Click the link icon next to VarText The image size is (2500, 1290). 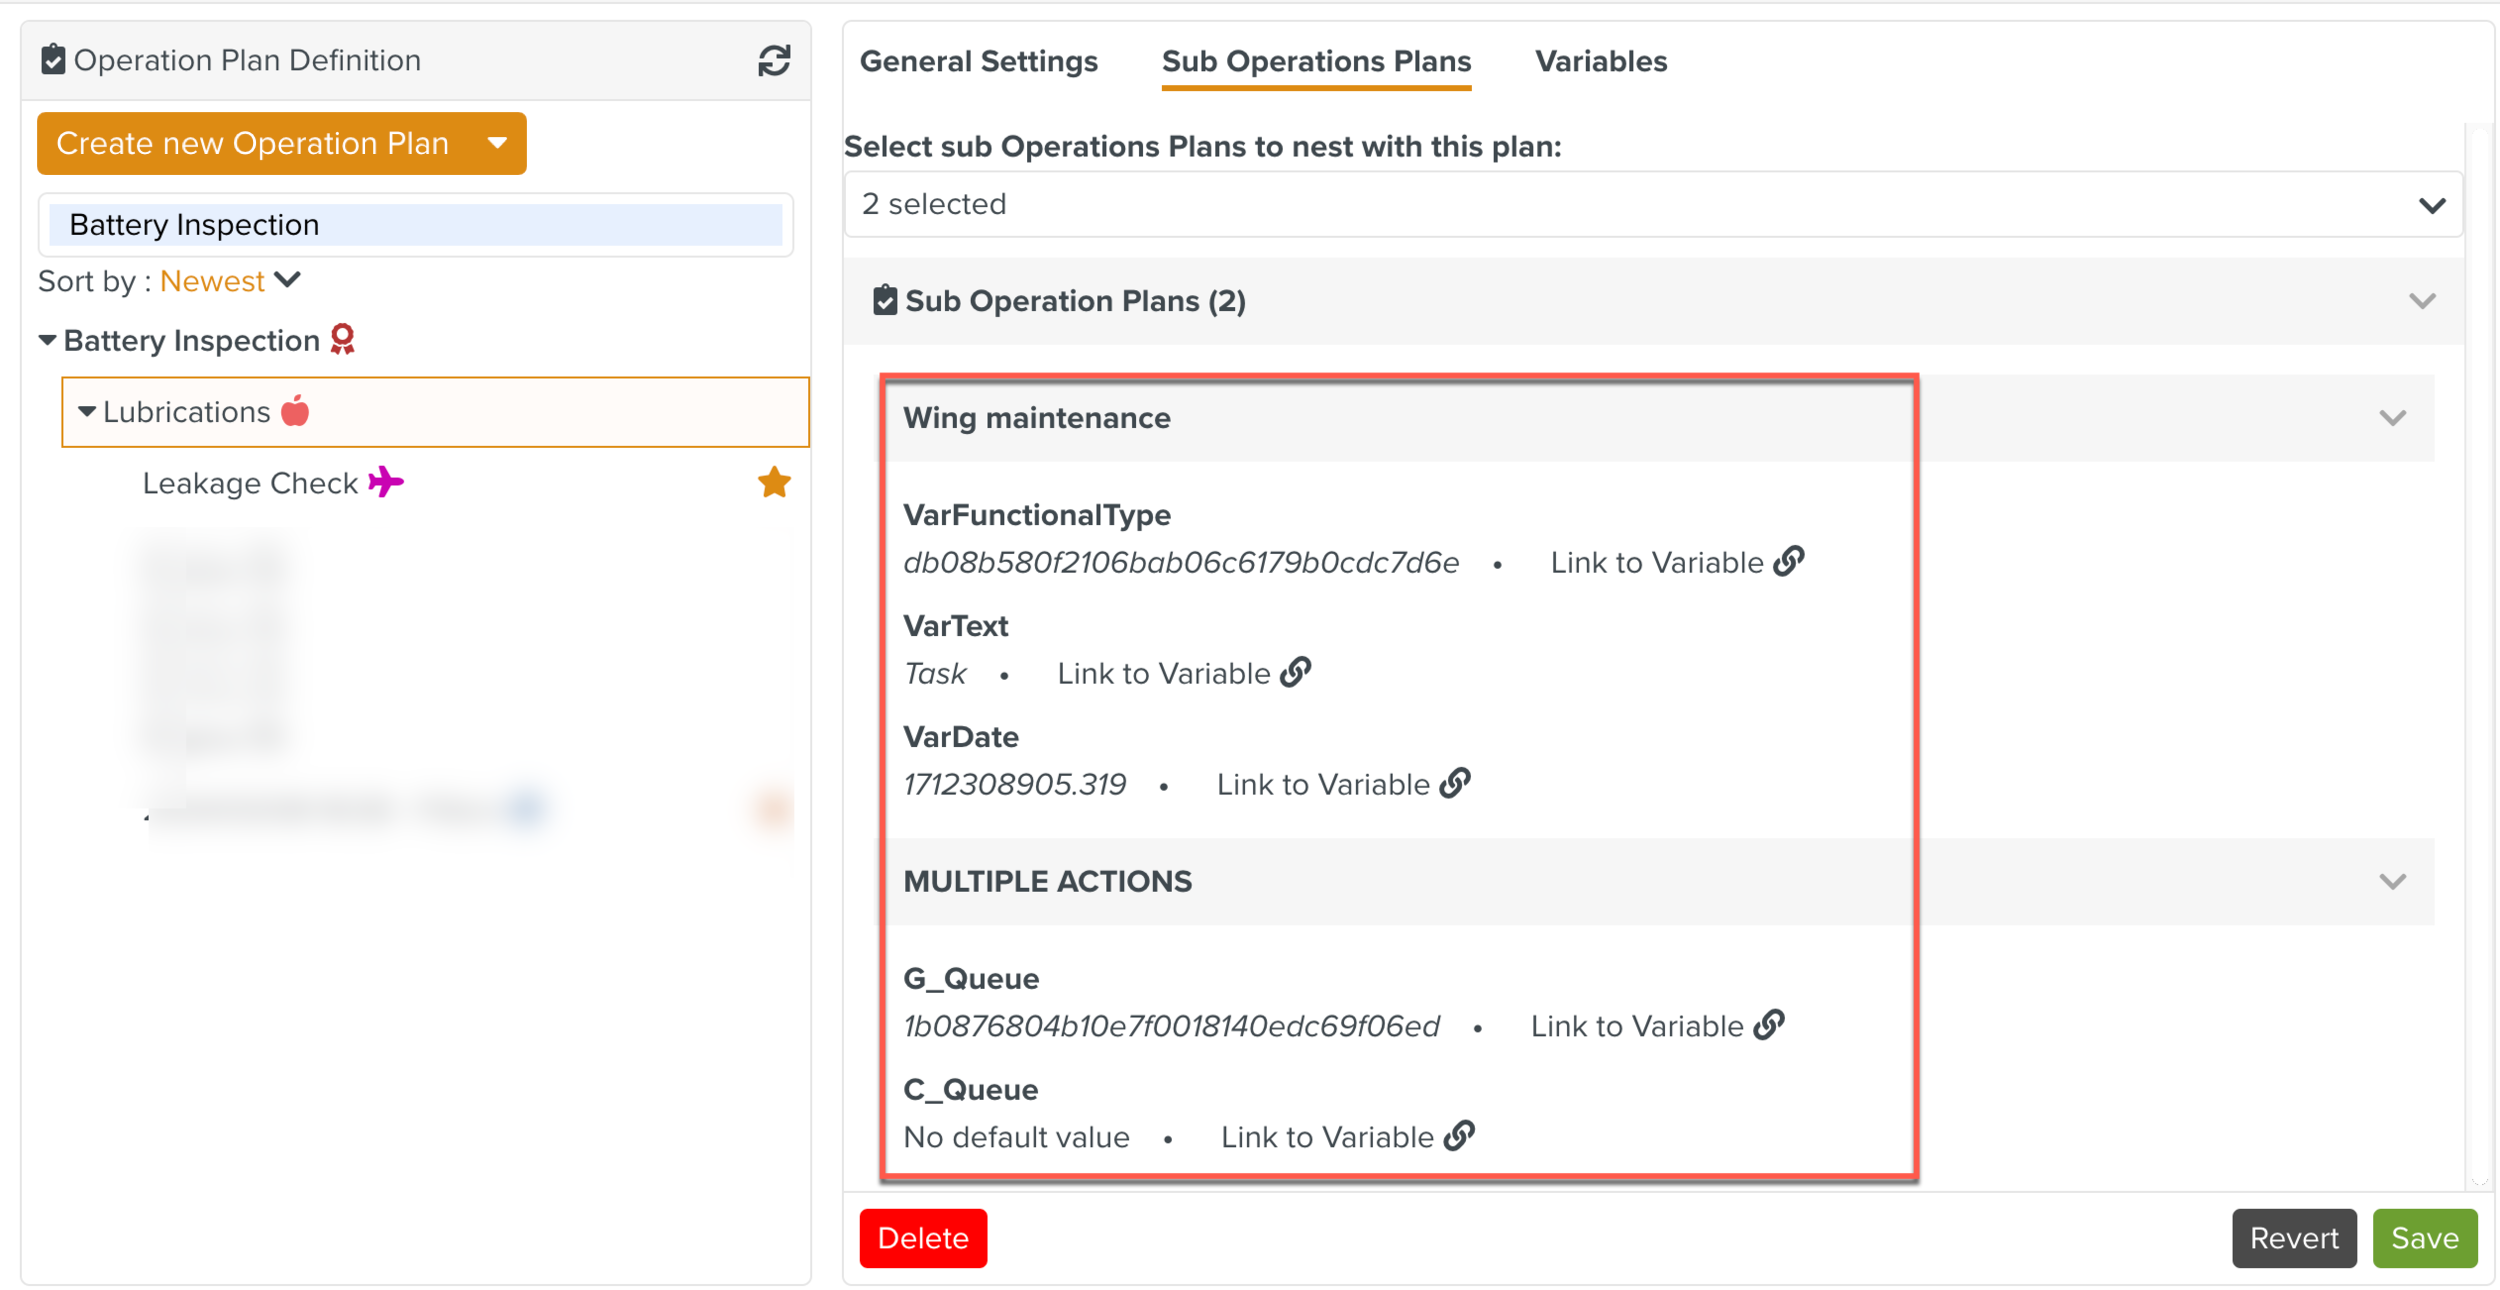click(x=1296, y=673)
